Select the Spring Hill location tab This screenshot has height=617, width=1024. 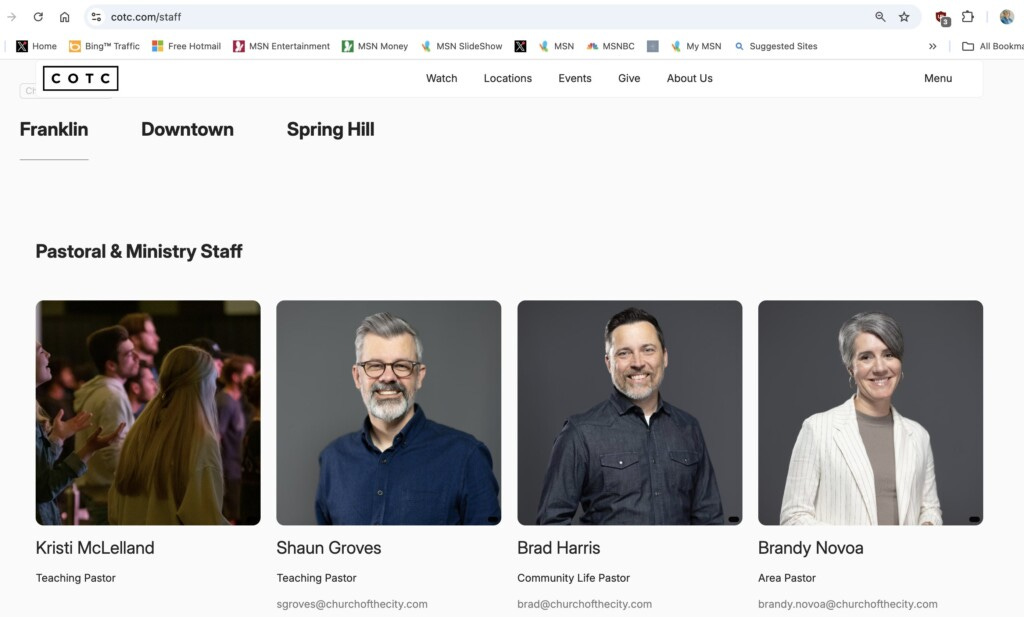(330, 129)
